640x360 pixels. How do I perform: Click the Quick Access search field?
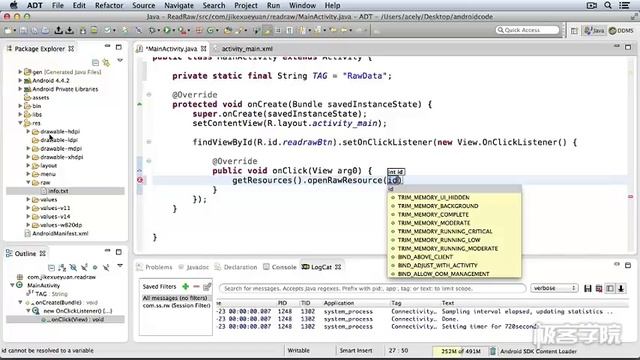[527, 30]
